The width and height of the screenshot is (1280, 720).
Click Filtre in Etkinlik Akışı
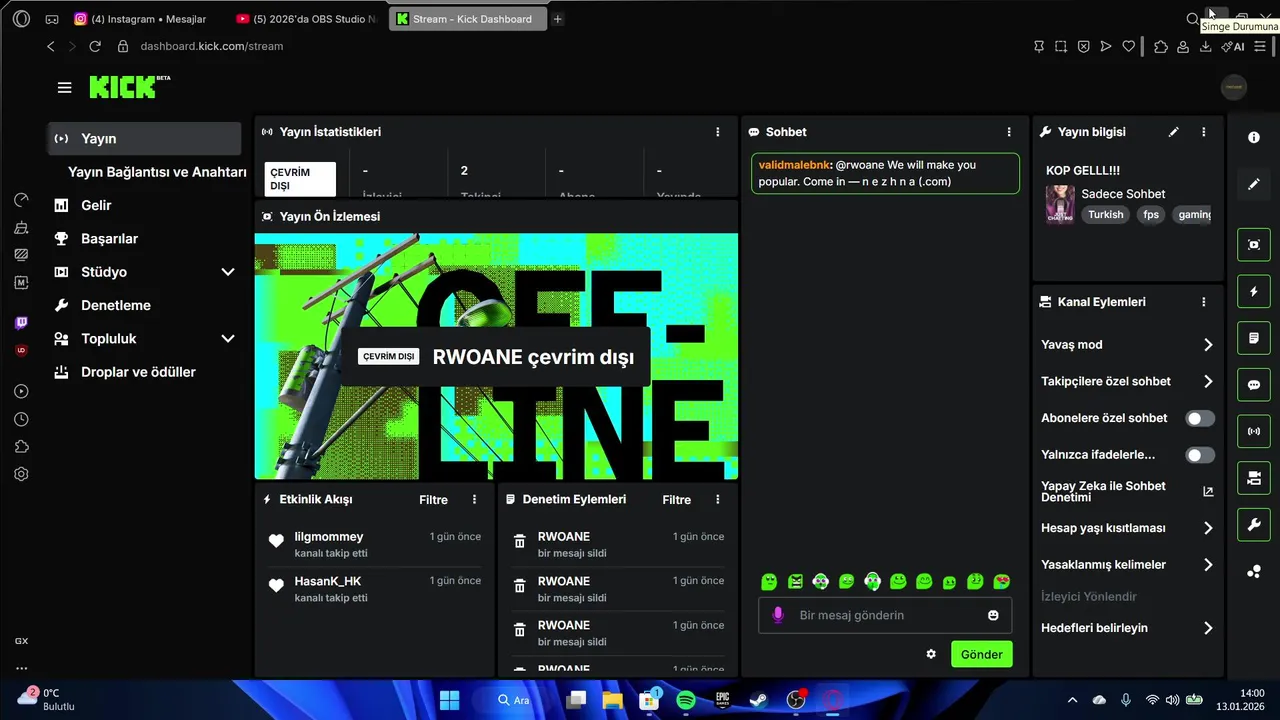433,499
